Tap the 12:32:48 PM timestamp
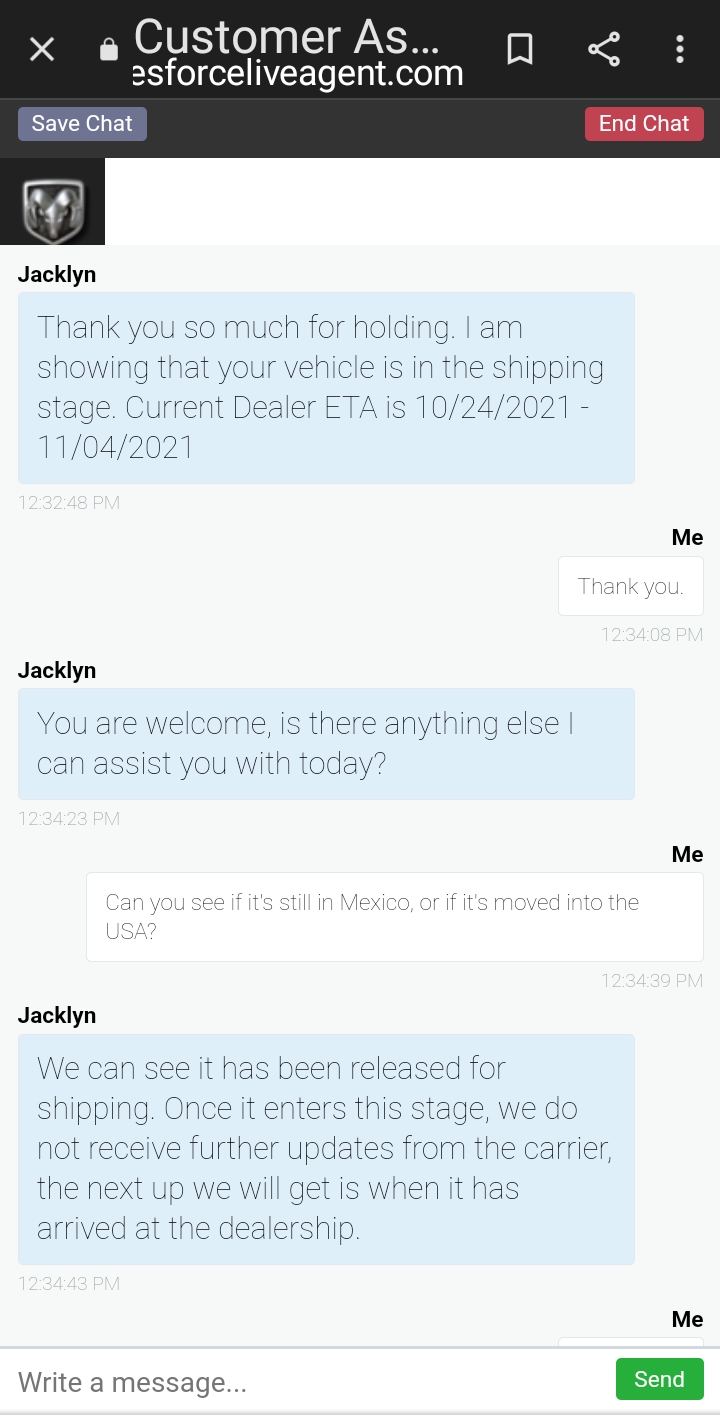Screen dimensions: 720x1415 coord(69,503)
